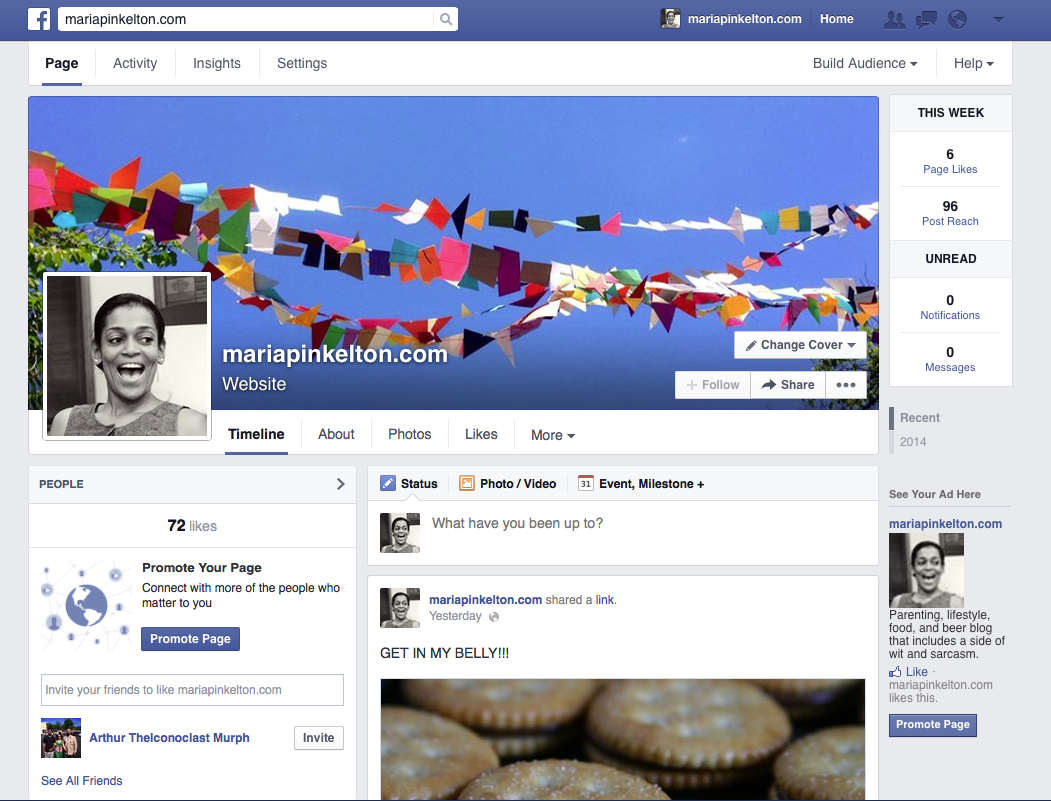
Task: Click the post privacy globe icon
Action: click(x=493, y=617)
